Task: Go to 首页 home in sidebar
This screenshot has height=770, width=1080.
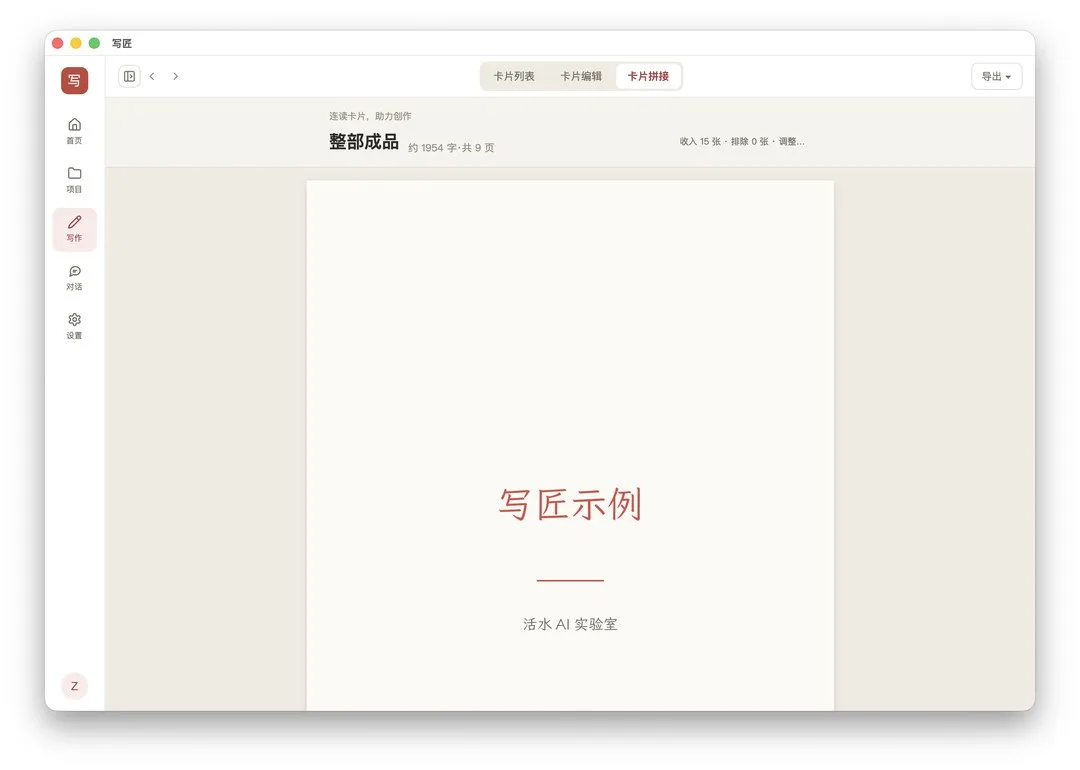Action: pos(74,131)
